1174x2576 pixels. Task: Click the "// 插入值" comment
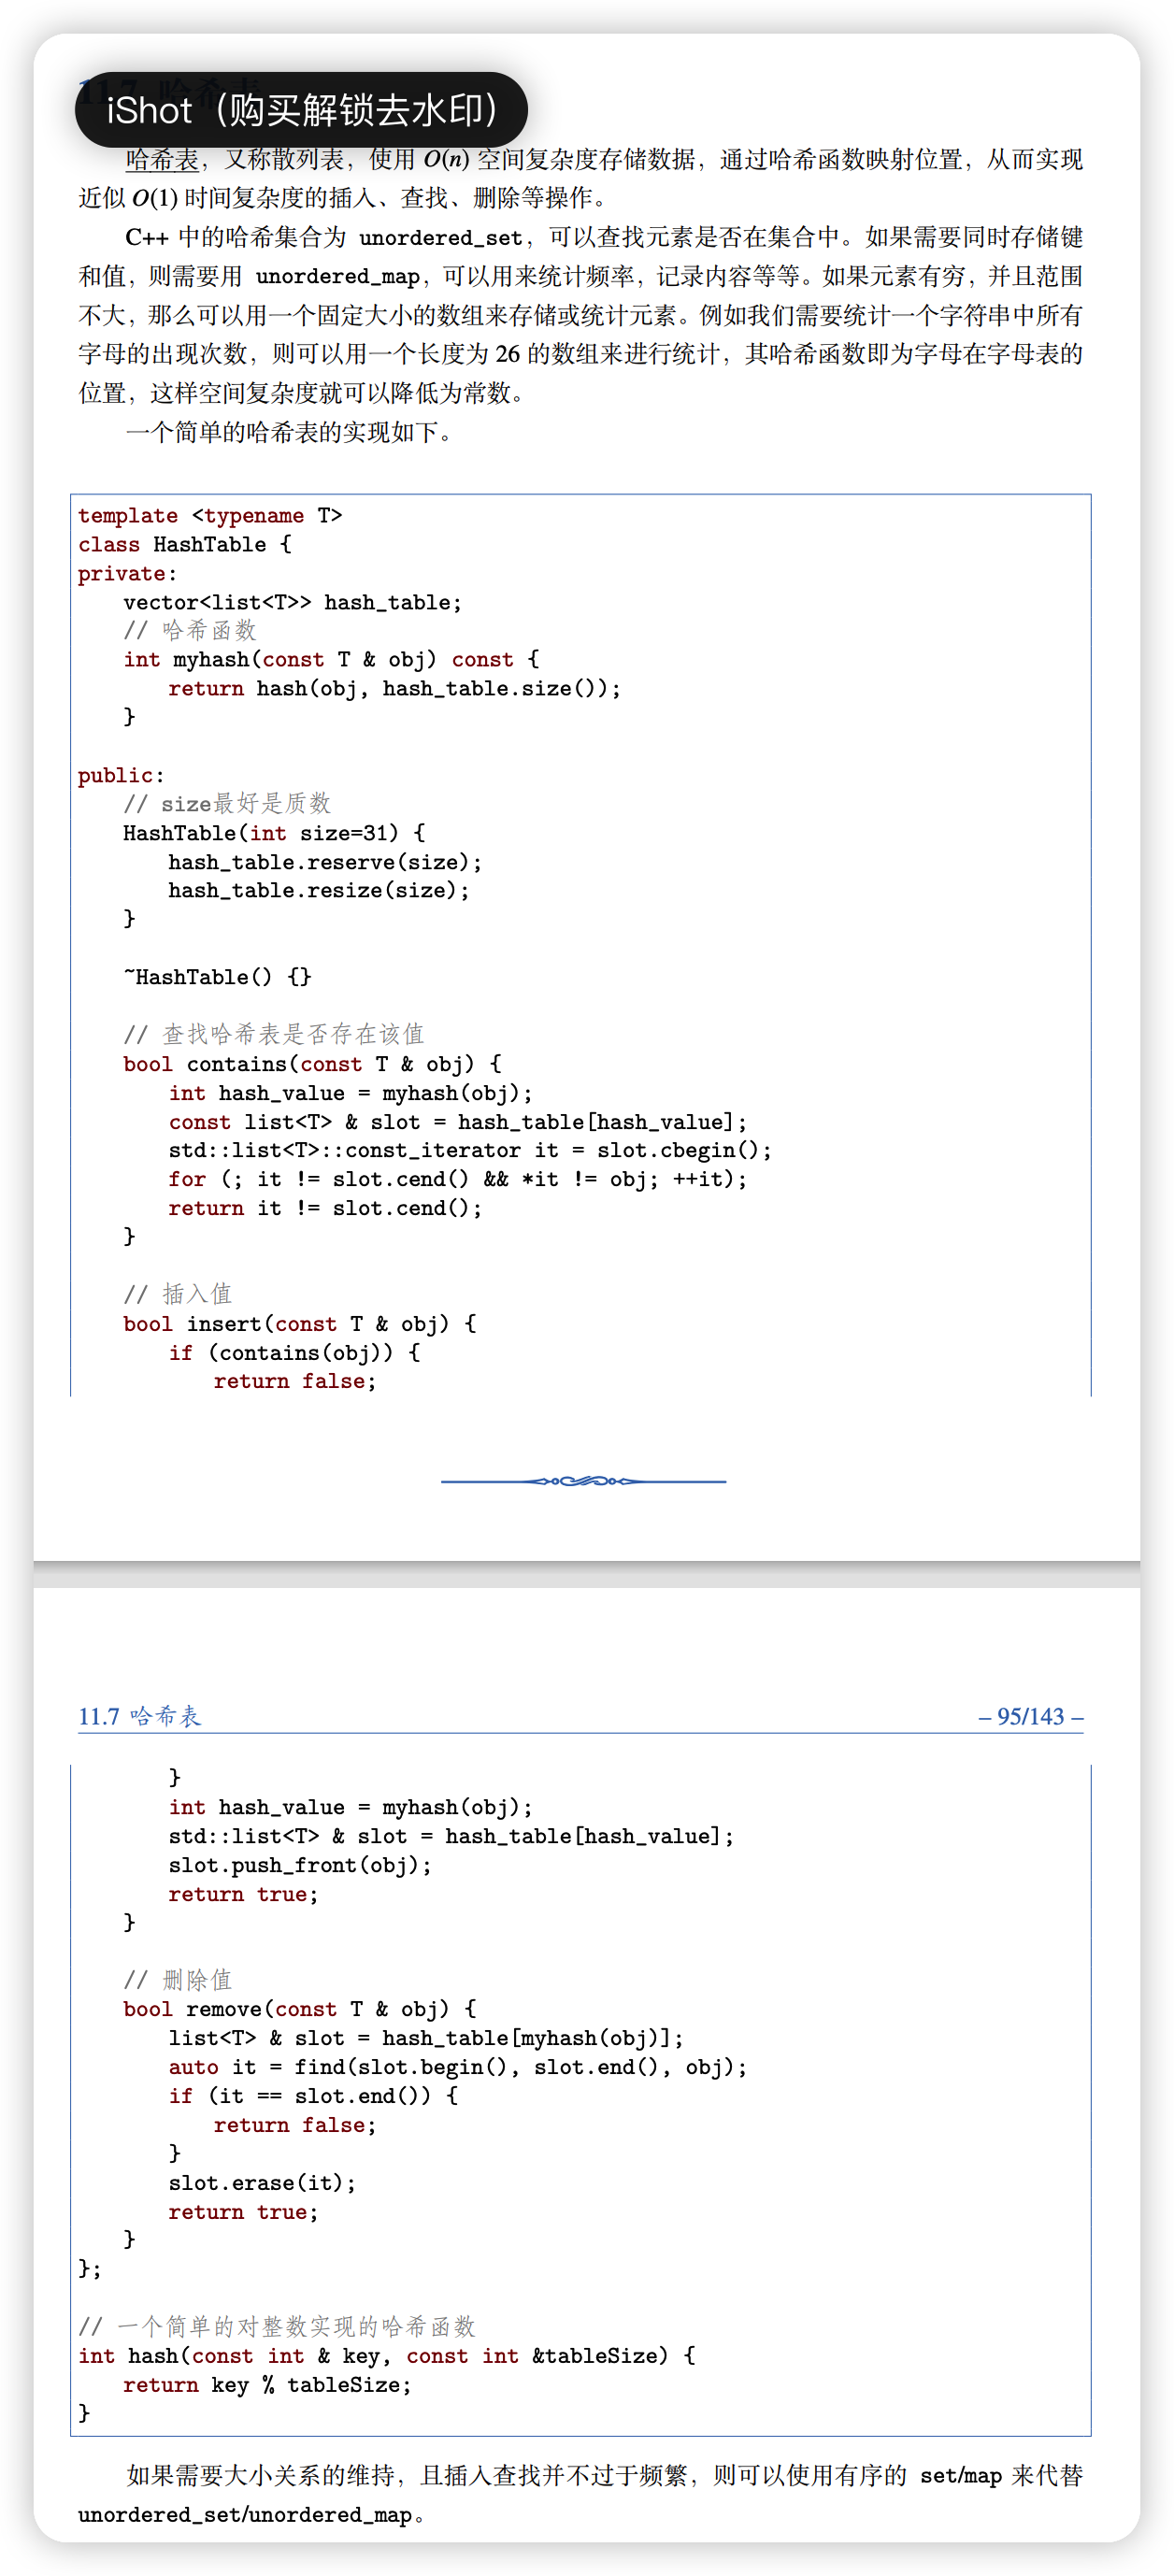[178, 1294]
